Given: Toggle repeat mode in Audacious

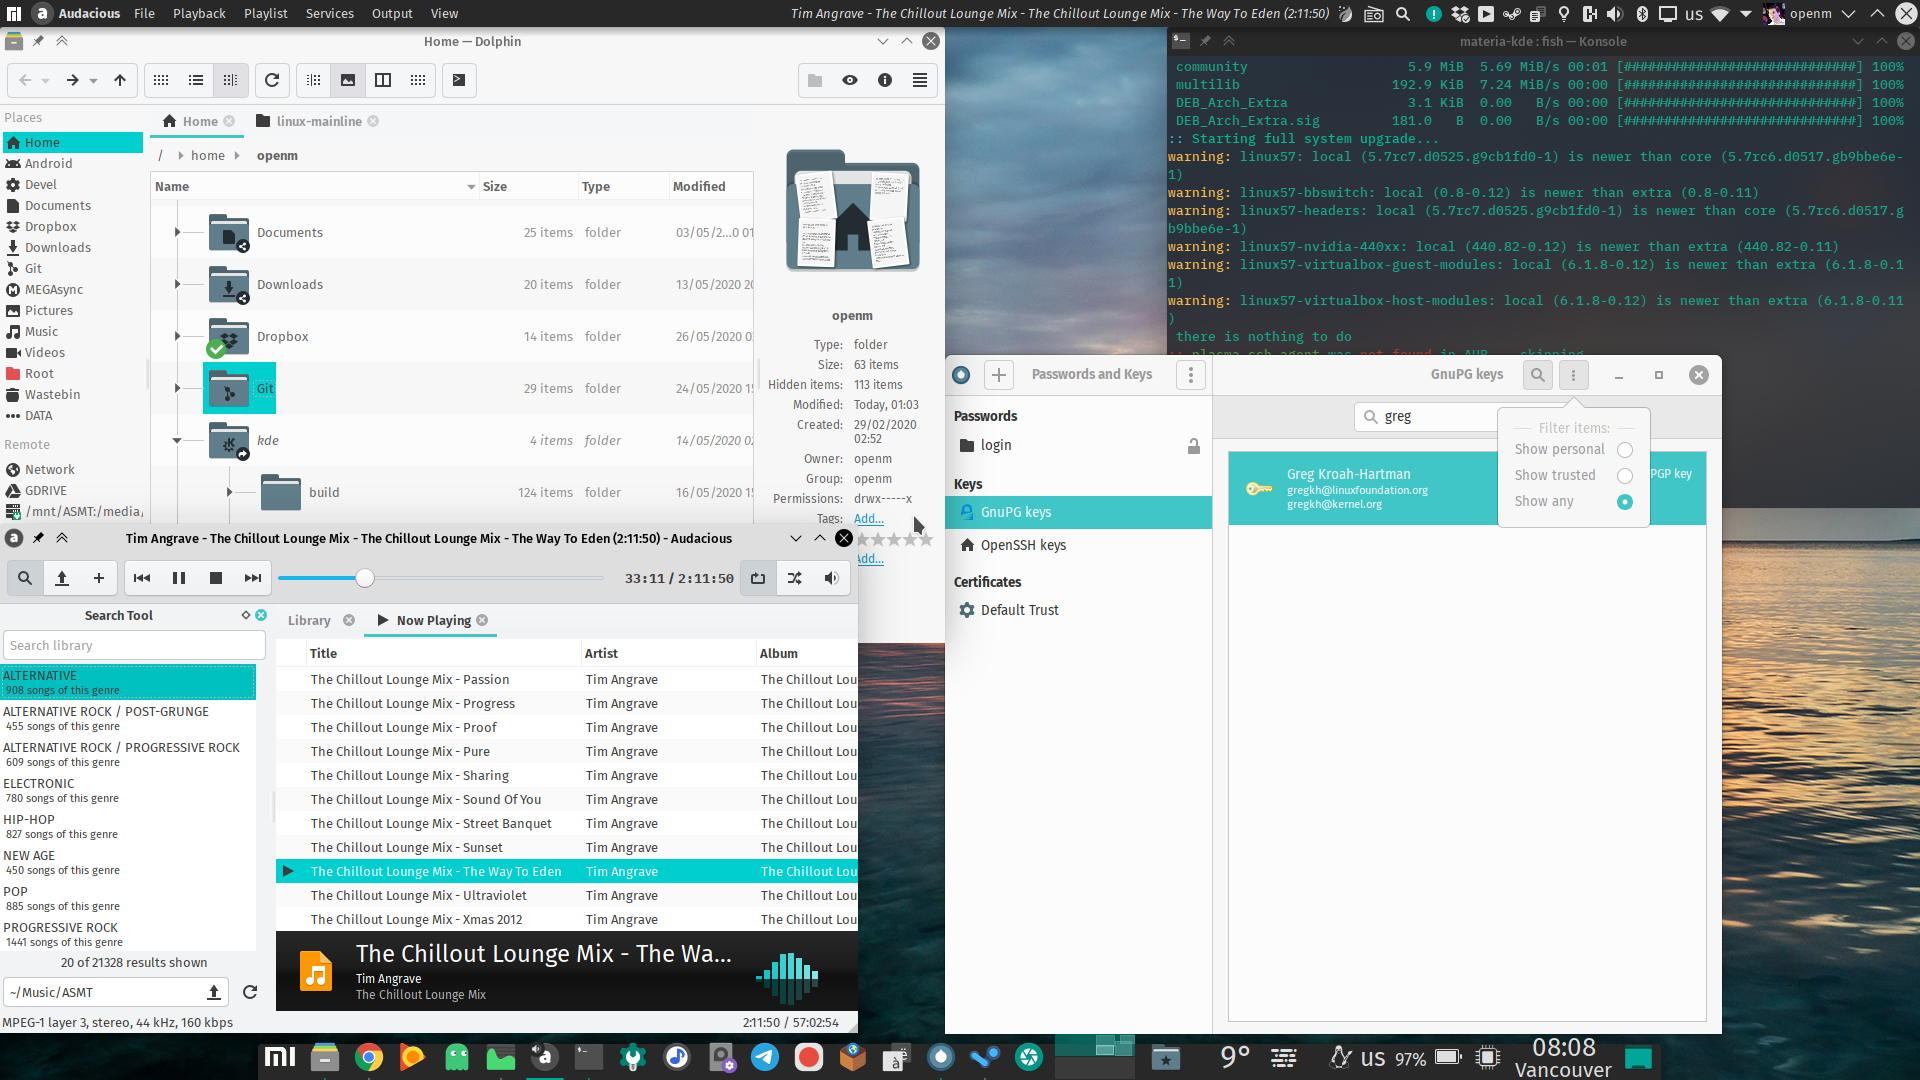Looking at the screenshot, I should pos(758,578).
